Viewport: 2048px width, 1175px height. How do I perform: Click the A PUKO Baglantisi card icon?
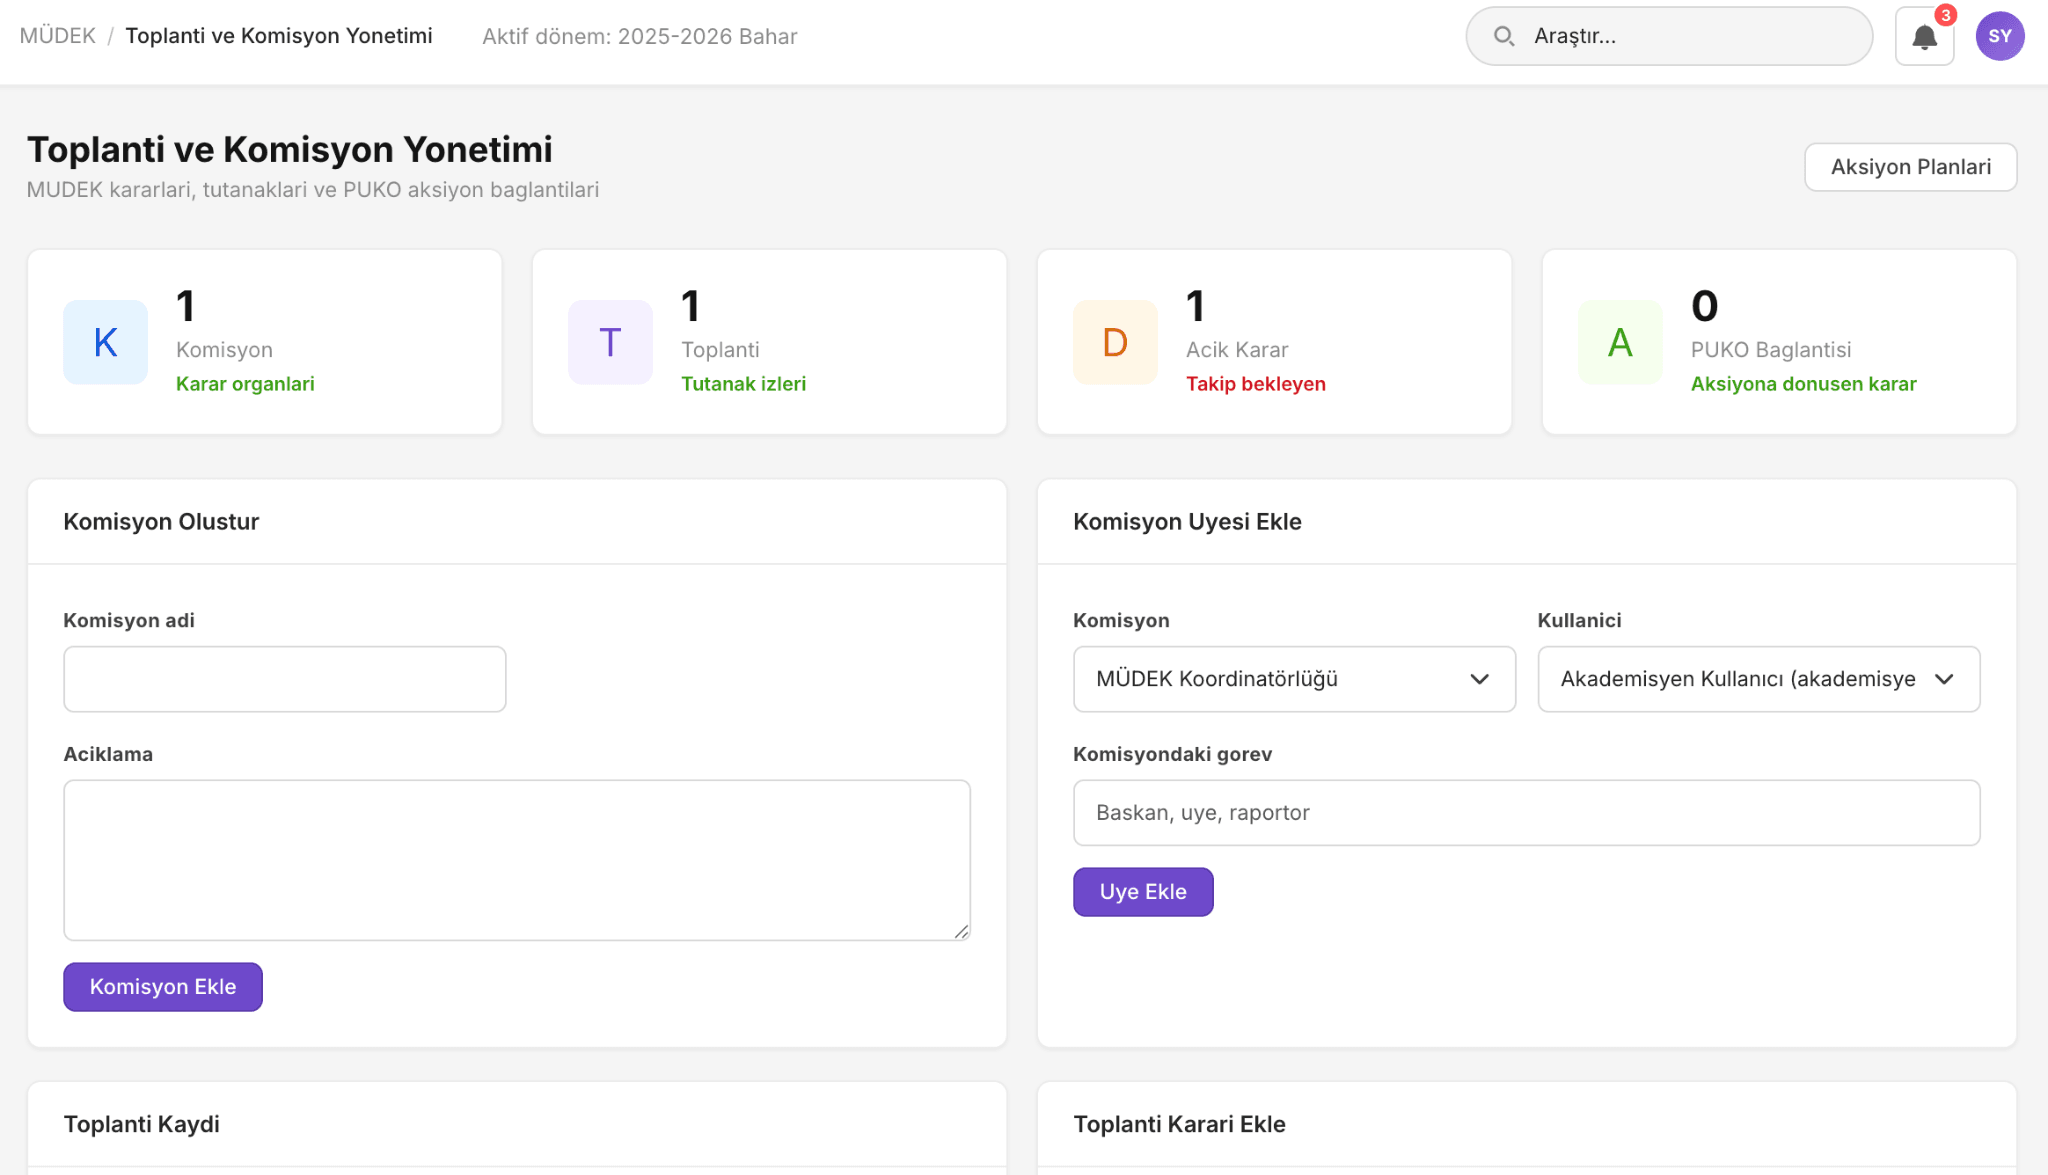(1620, 342)
